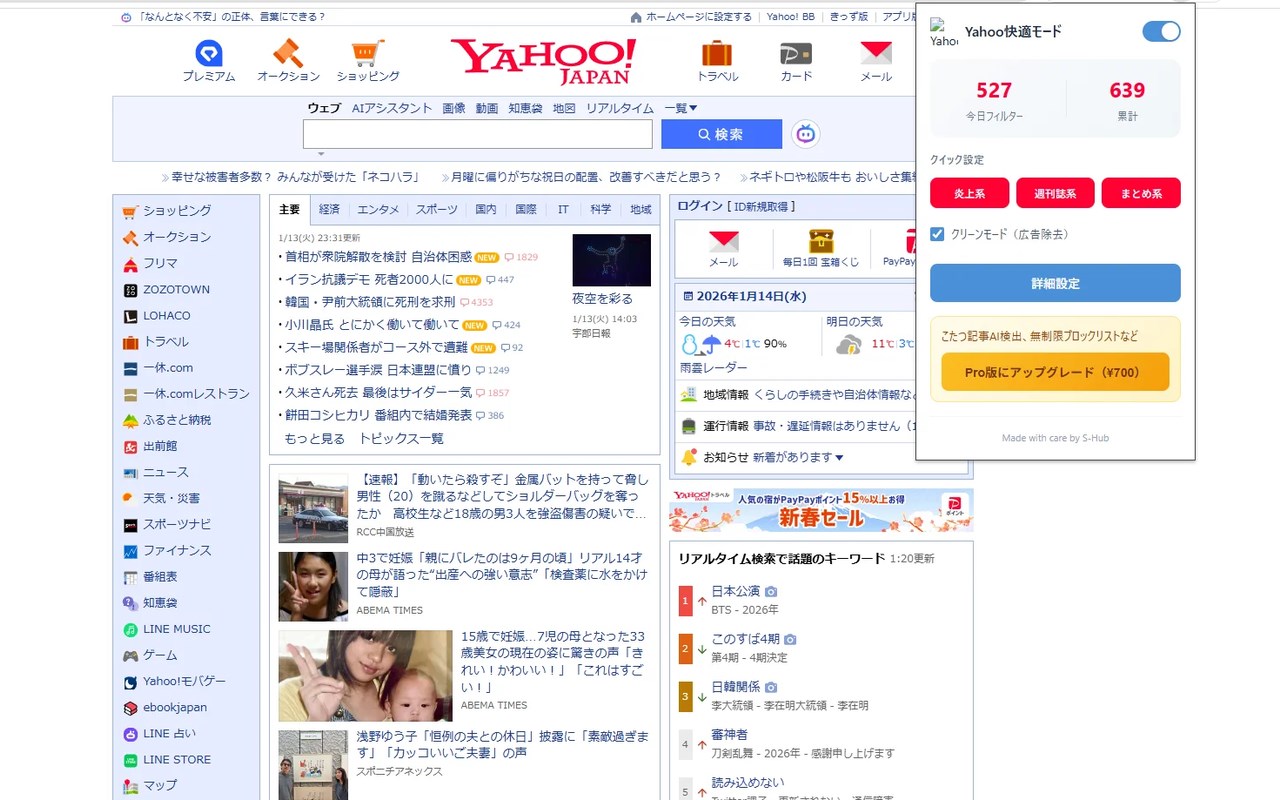Click the メール icon in the login panel

tap(723, 241)
